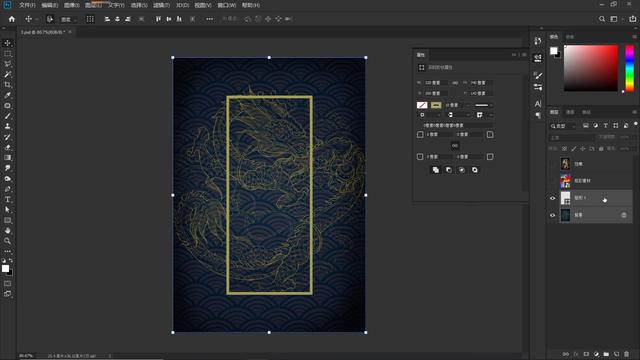Toggle the corner radius link button

point(455,146)
